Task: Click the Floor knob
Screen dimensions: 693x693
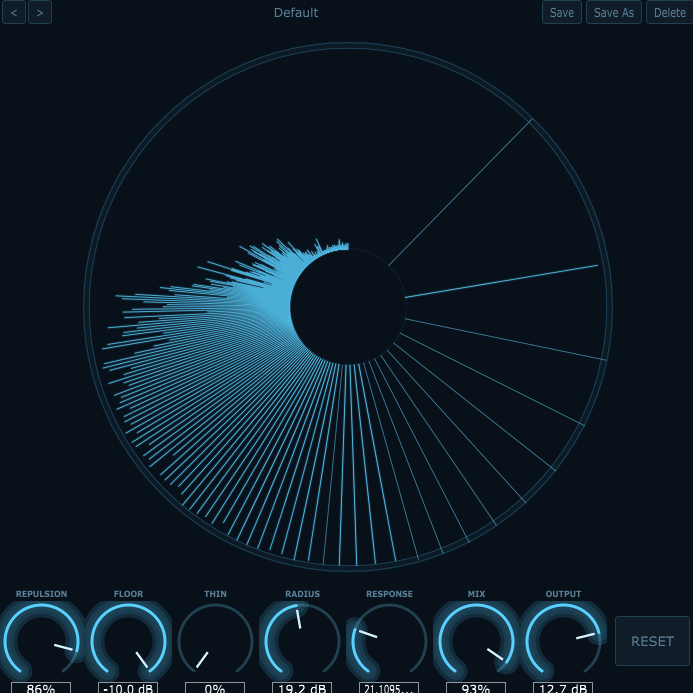Action: [x=128, y=640]
